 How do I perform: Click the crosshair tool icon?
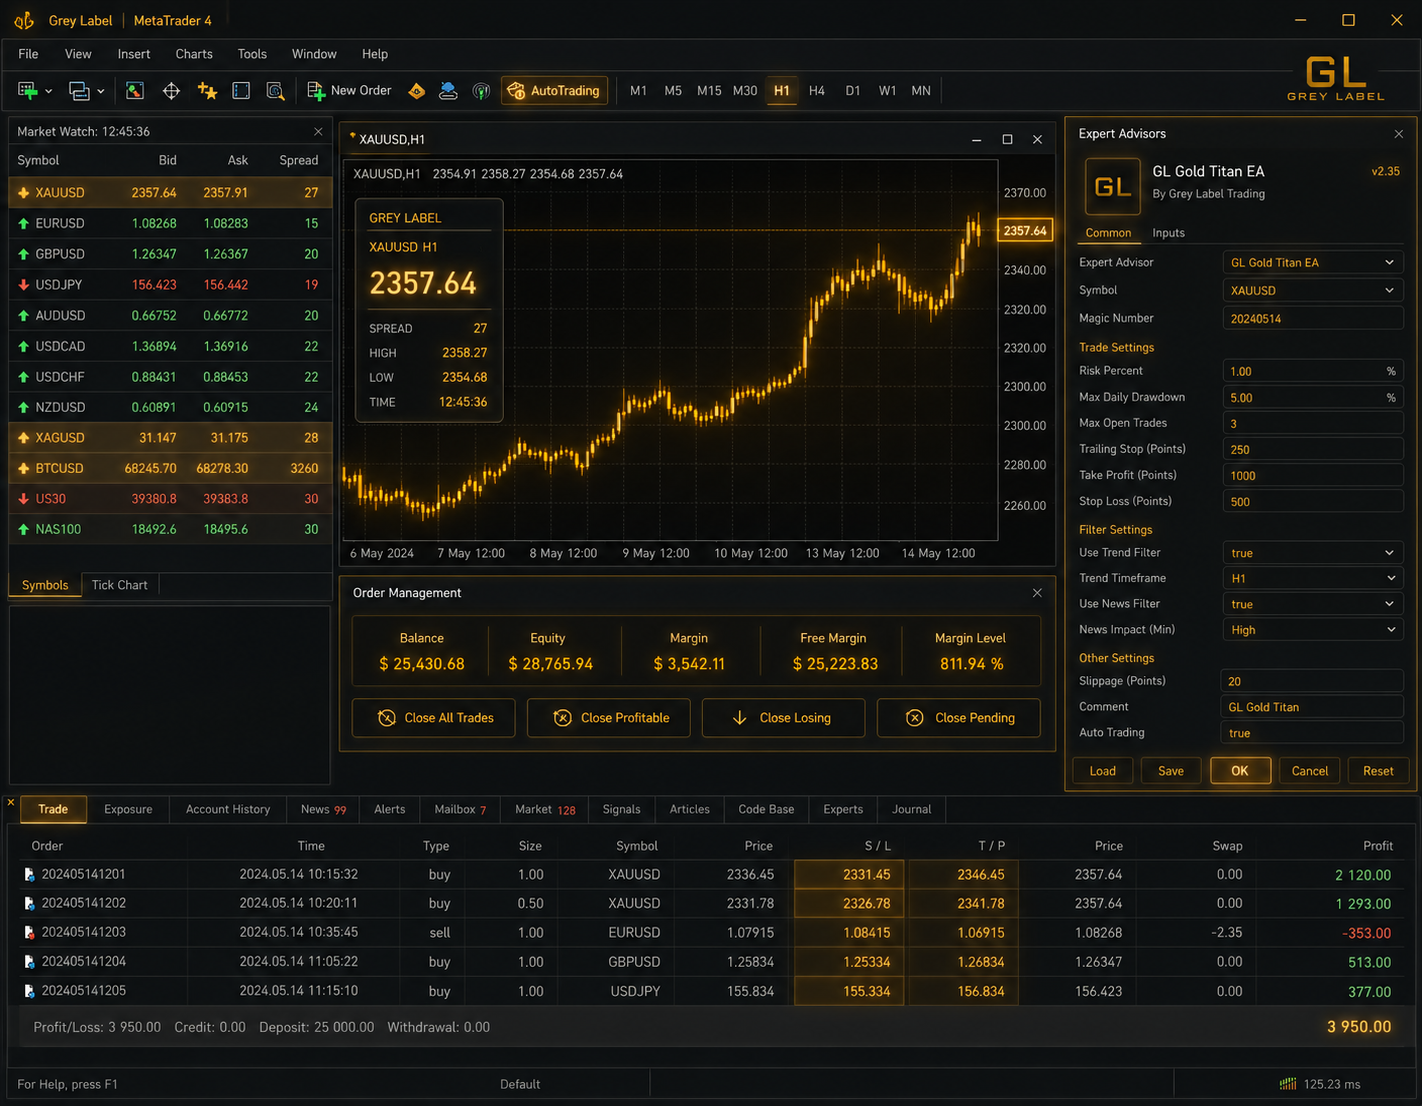171,91
